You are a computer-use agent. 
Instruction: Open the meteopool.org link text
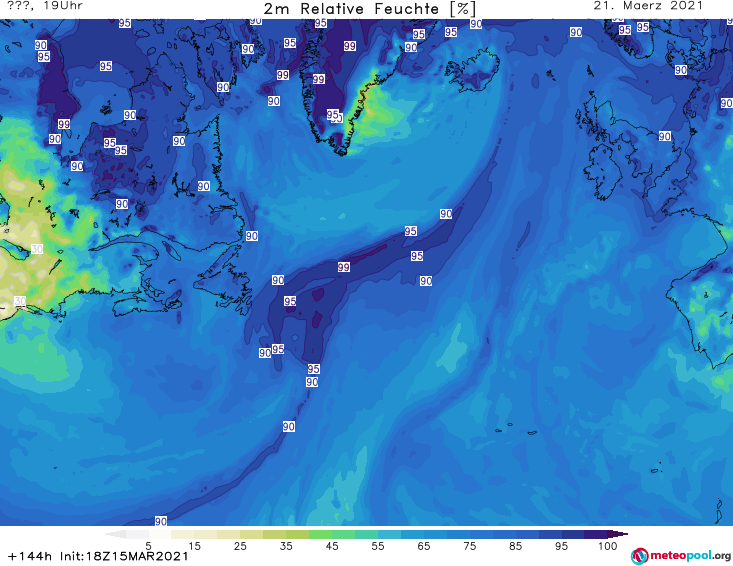(690, 556)
